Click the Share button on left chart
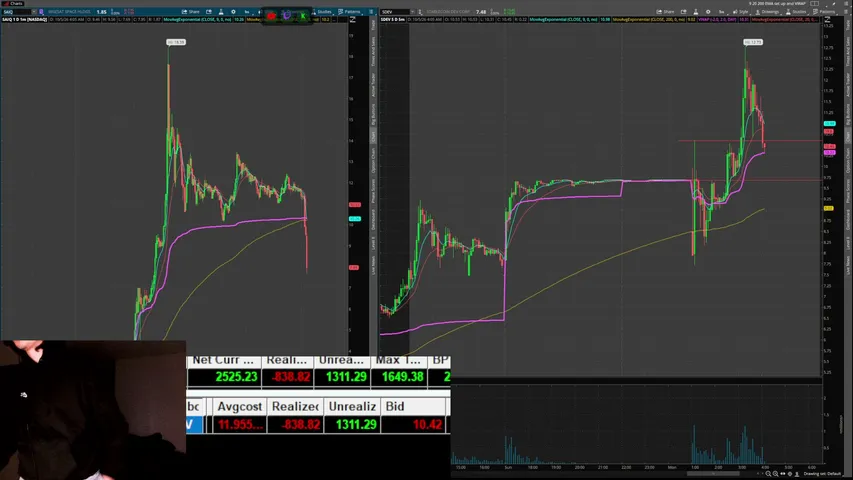853x480 pixels. point(191,11)
